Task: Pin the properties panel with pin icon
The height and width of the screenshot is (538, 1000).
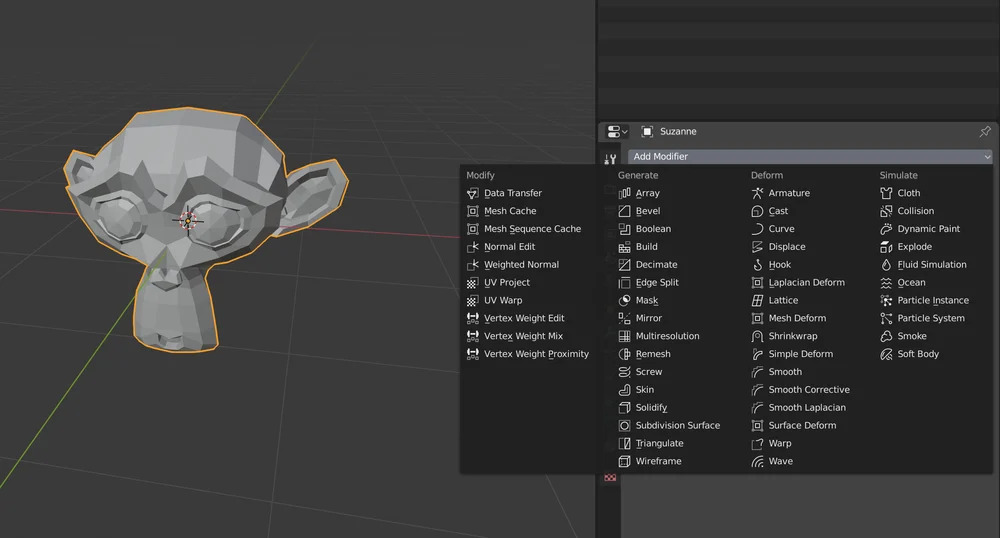Action: click(x=984, y=132)
